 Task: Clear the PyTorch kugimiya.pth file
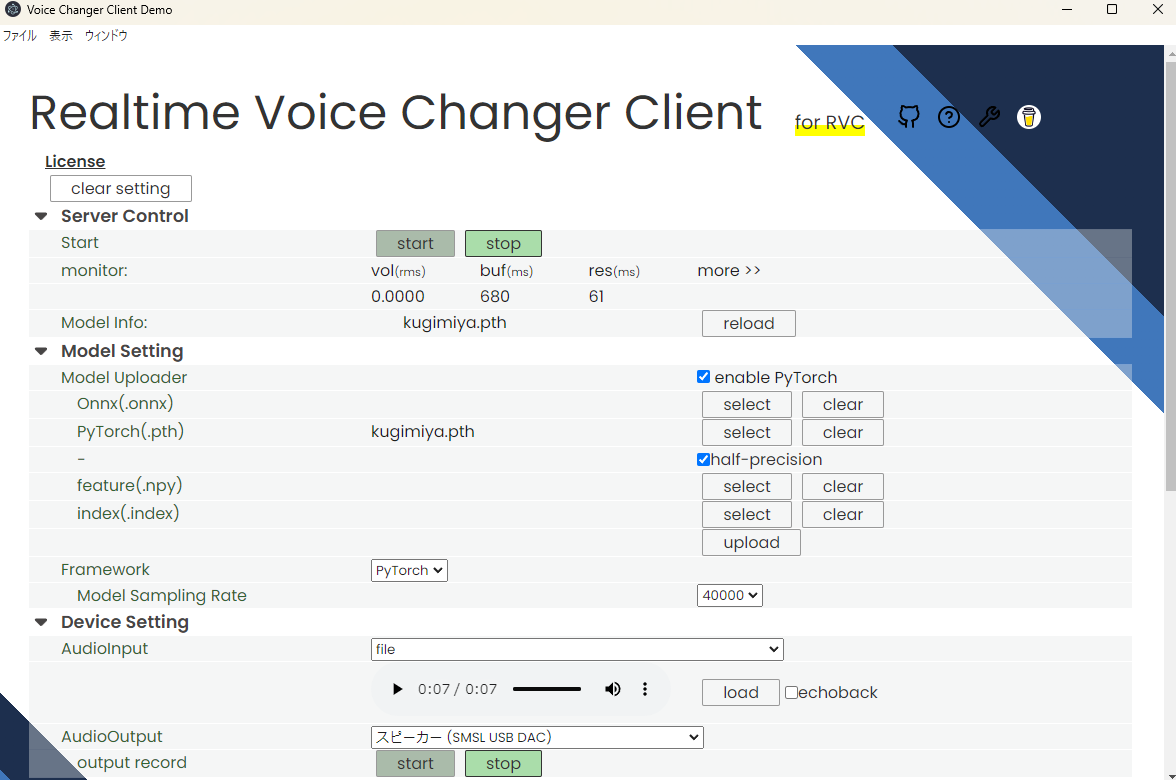click(843, 433)
